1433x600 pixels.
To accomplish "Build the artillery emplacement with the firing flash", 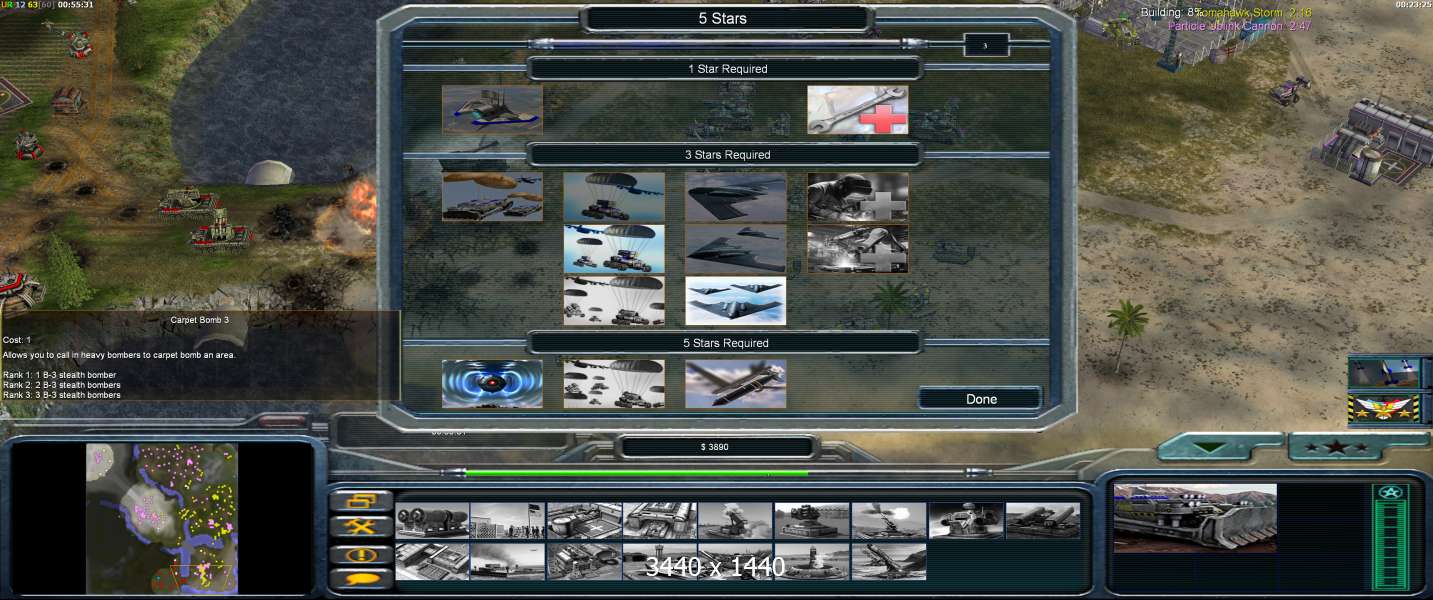I will [888, 521].
